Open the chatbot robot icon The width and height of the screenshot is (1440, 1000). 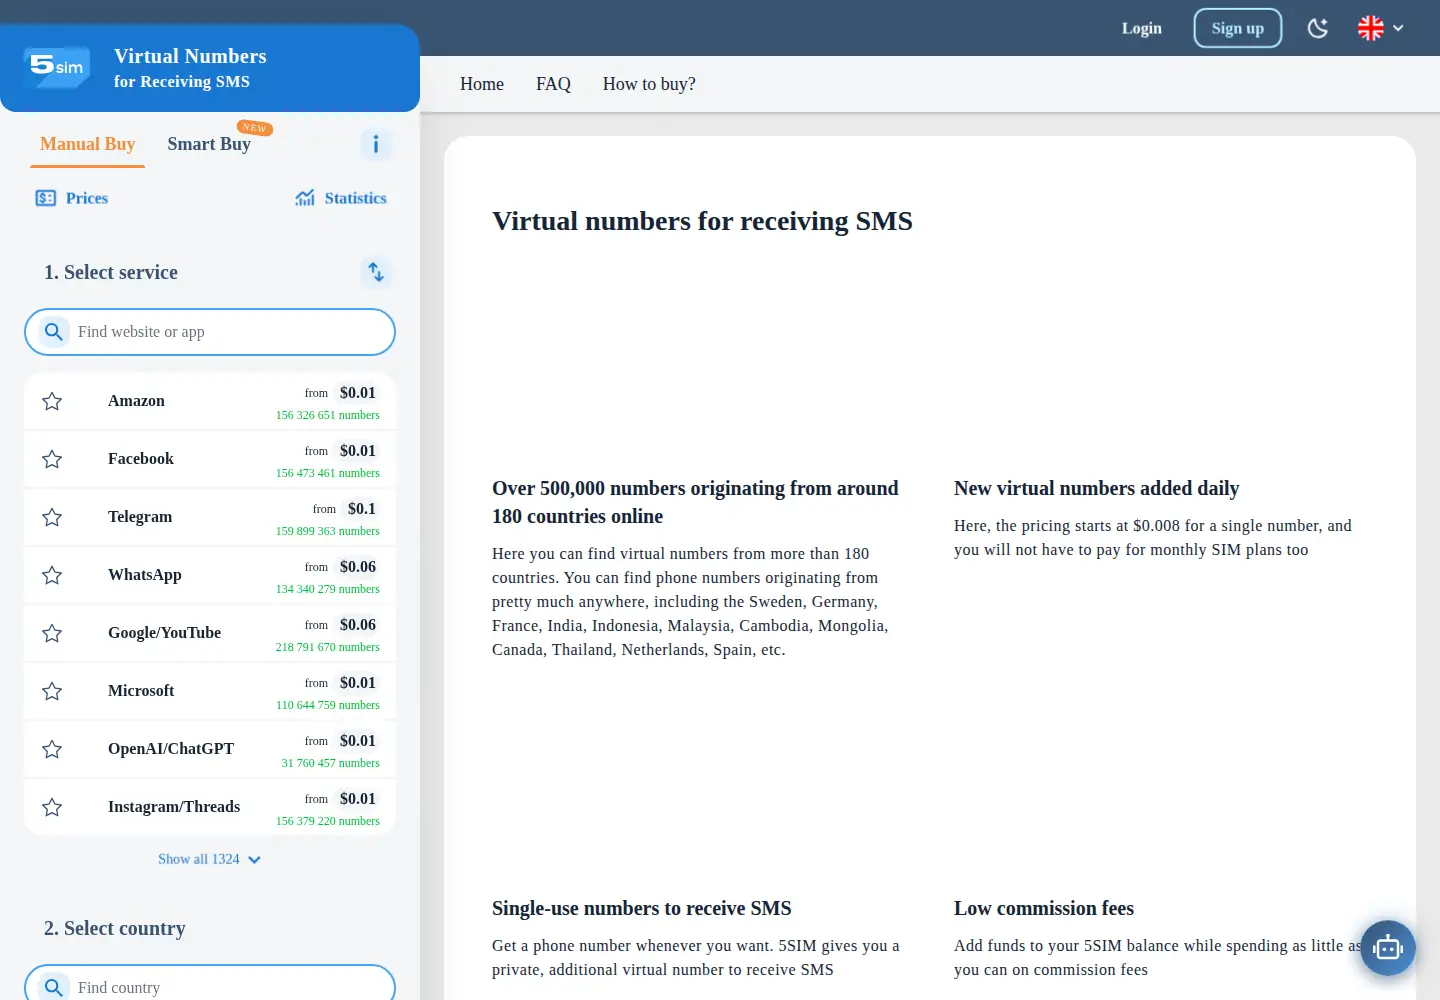1388,947
